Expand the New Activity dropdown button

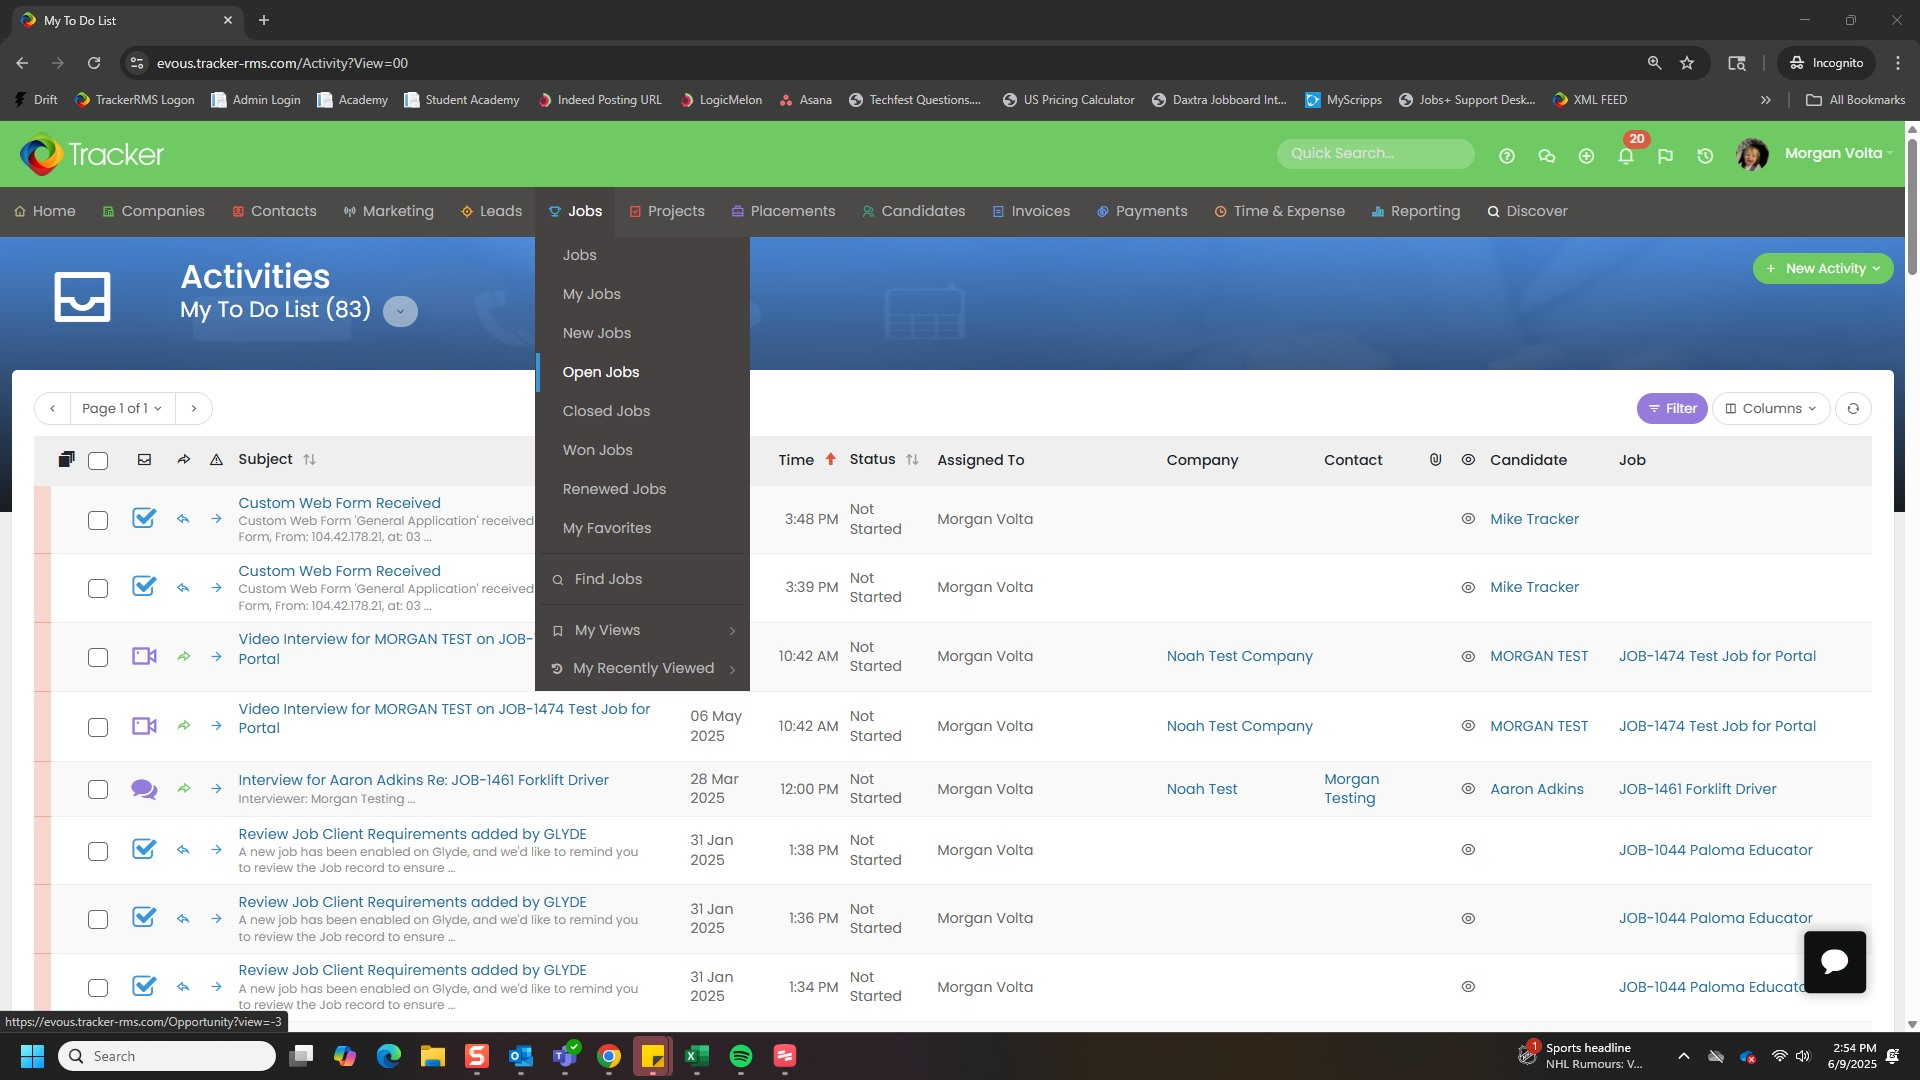coord(1822,268)
